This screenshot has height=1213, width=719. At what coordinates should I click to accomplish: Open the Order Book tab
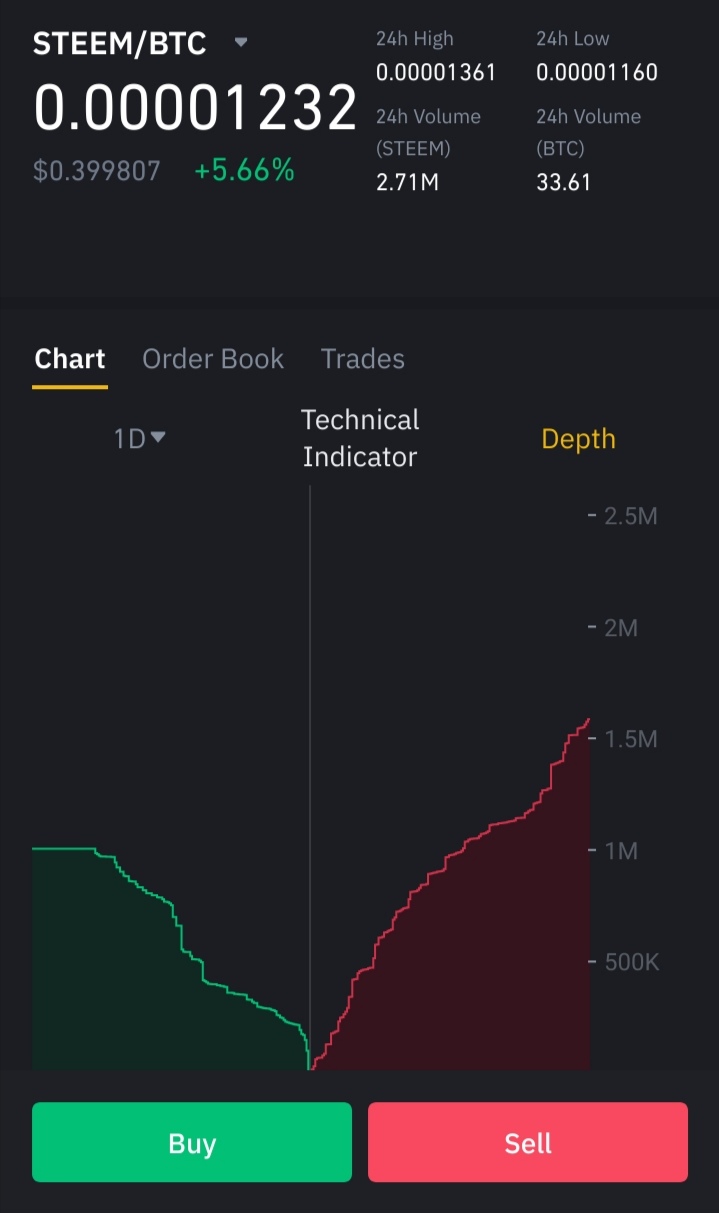click(213, 359)
